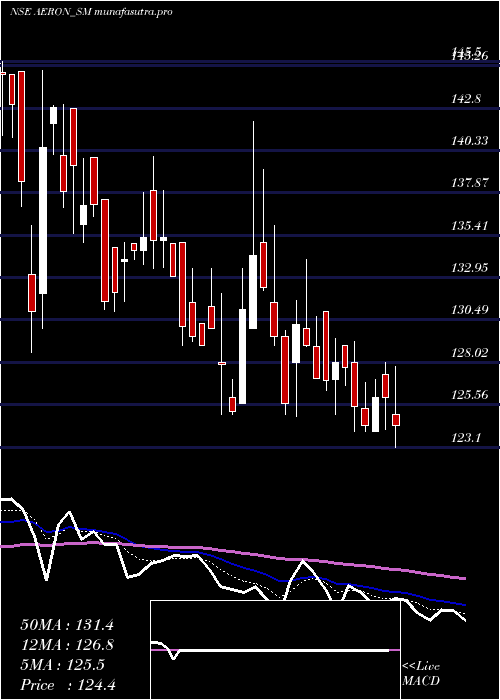500x700 pixels.
Task: Click the 5MA : 125.5 readout
Action: click(62, 665)
